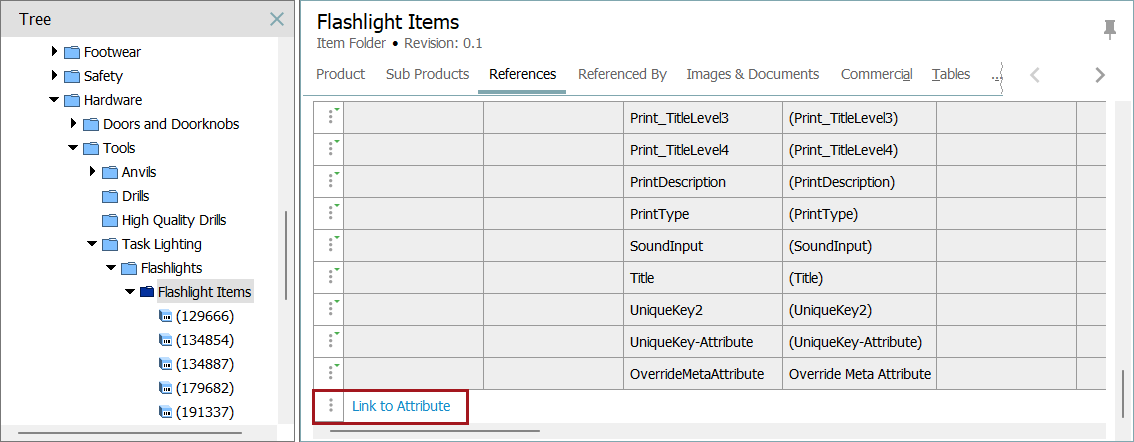The height and width of the screenshot is (442, 1134).
Task: Expand the Doors and Doorknobs node
Action: [x=74, y=124]
